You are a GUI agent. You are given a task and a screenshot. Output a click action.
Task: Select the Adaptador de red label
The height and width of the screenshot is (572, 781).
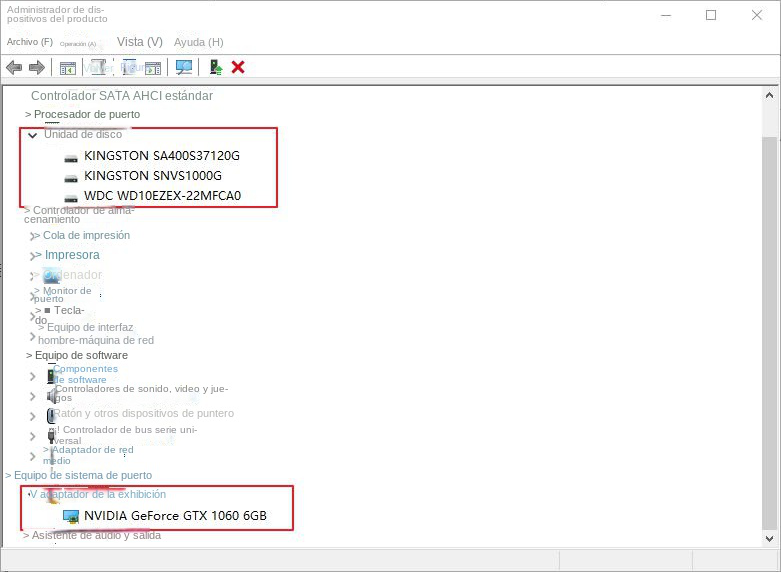click(x=88, y=455)
